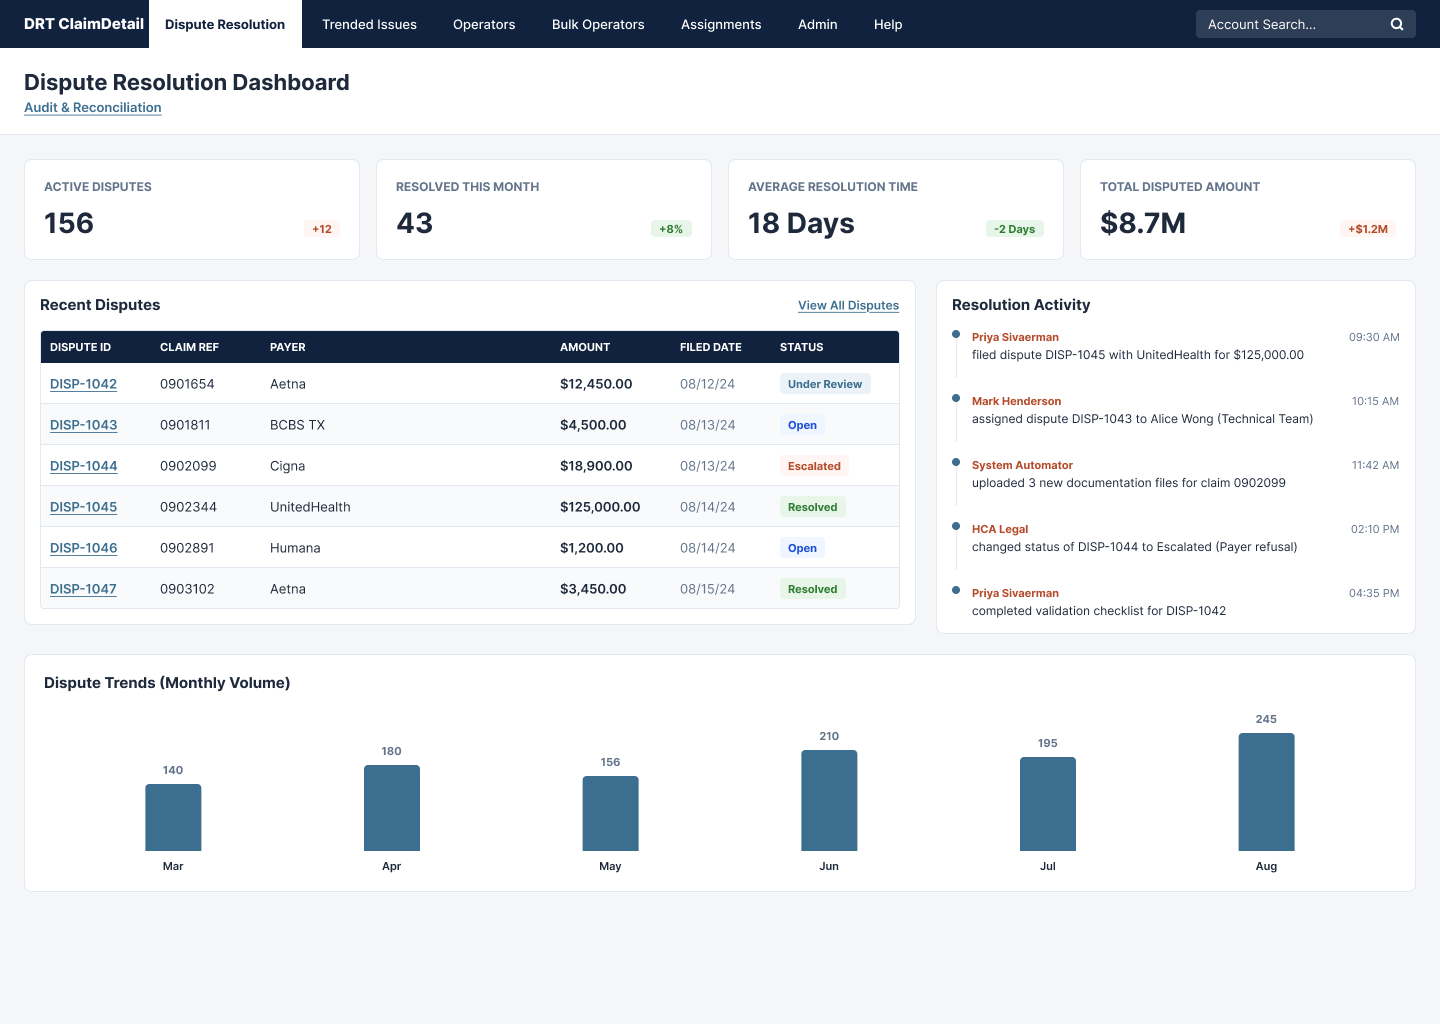Click HCA Legal in activity feed
The image size is (1440, 1024).
click(1000, 529)
